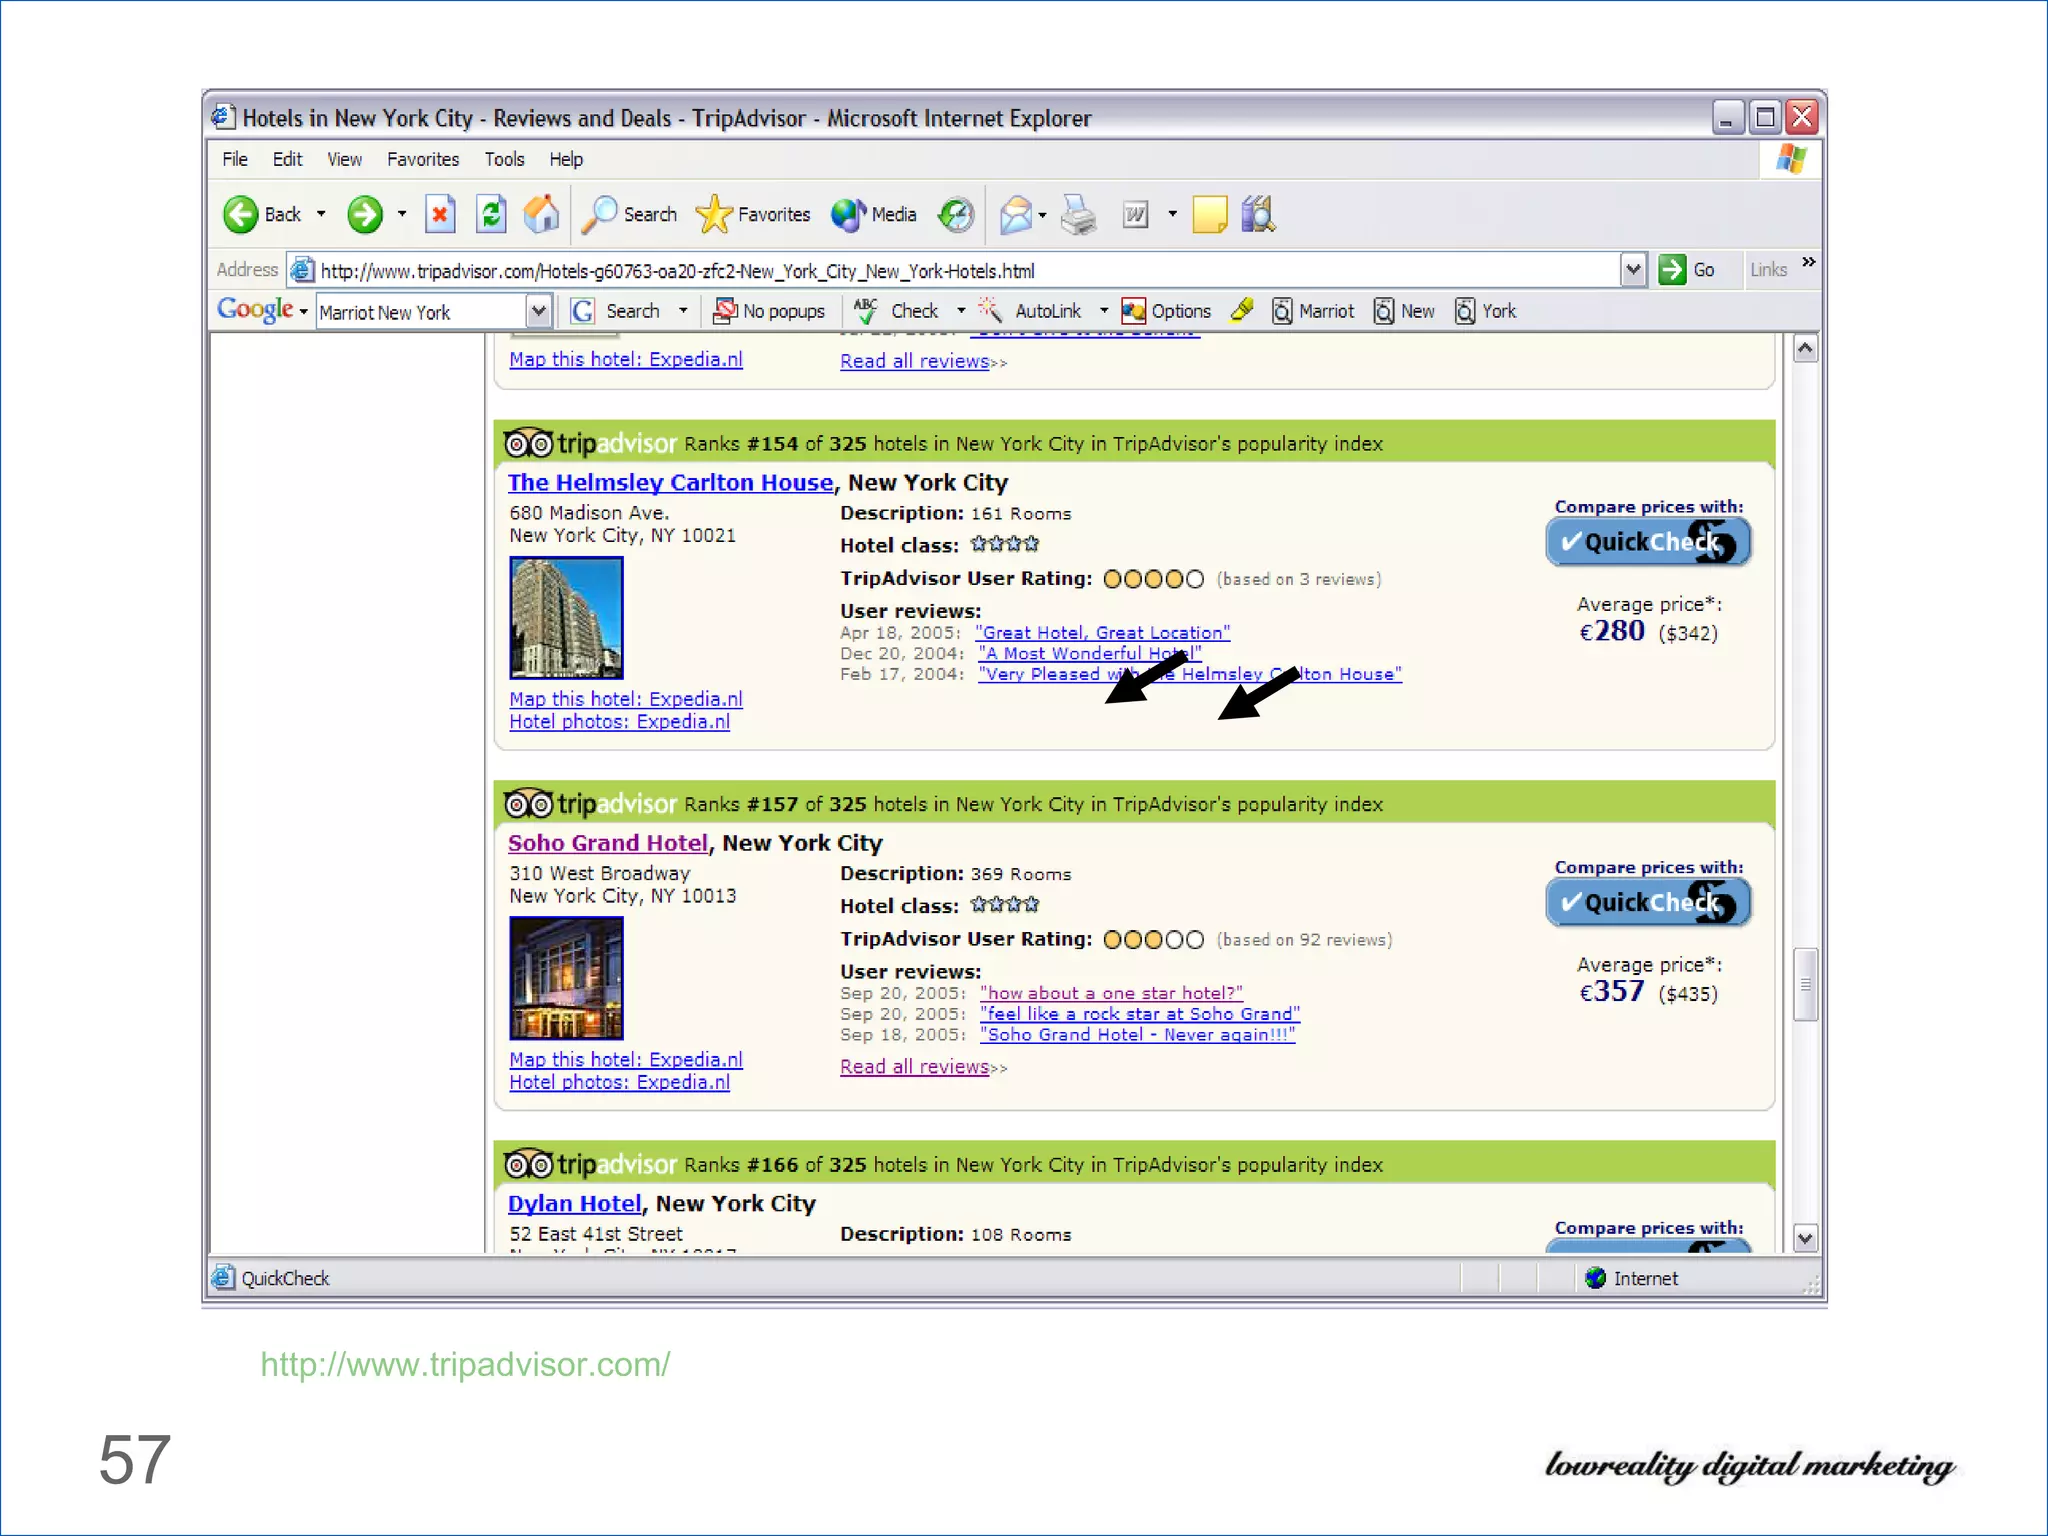Expand Back button history dropdown arrow
The image size is (2048, 1536).
coord(321,214)
